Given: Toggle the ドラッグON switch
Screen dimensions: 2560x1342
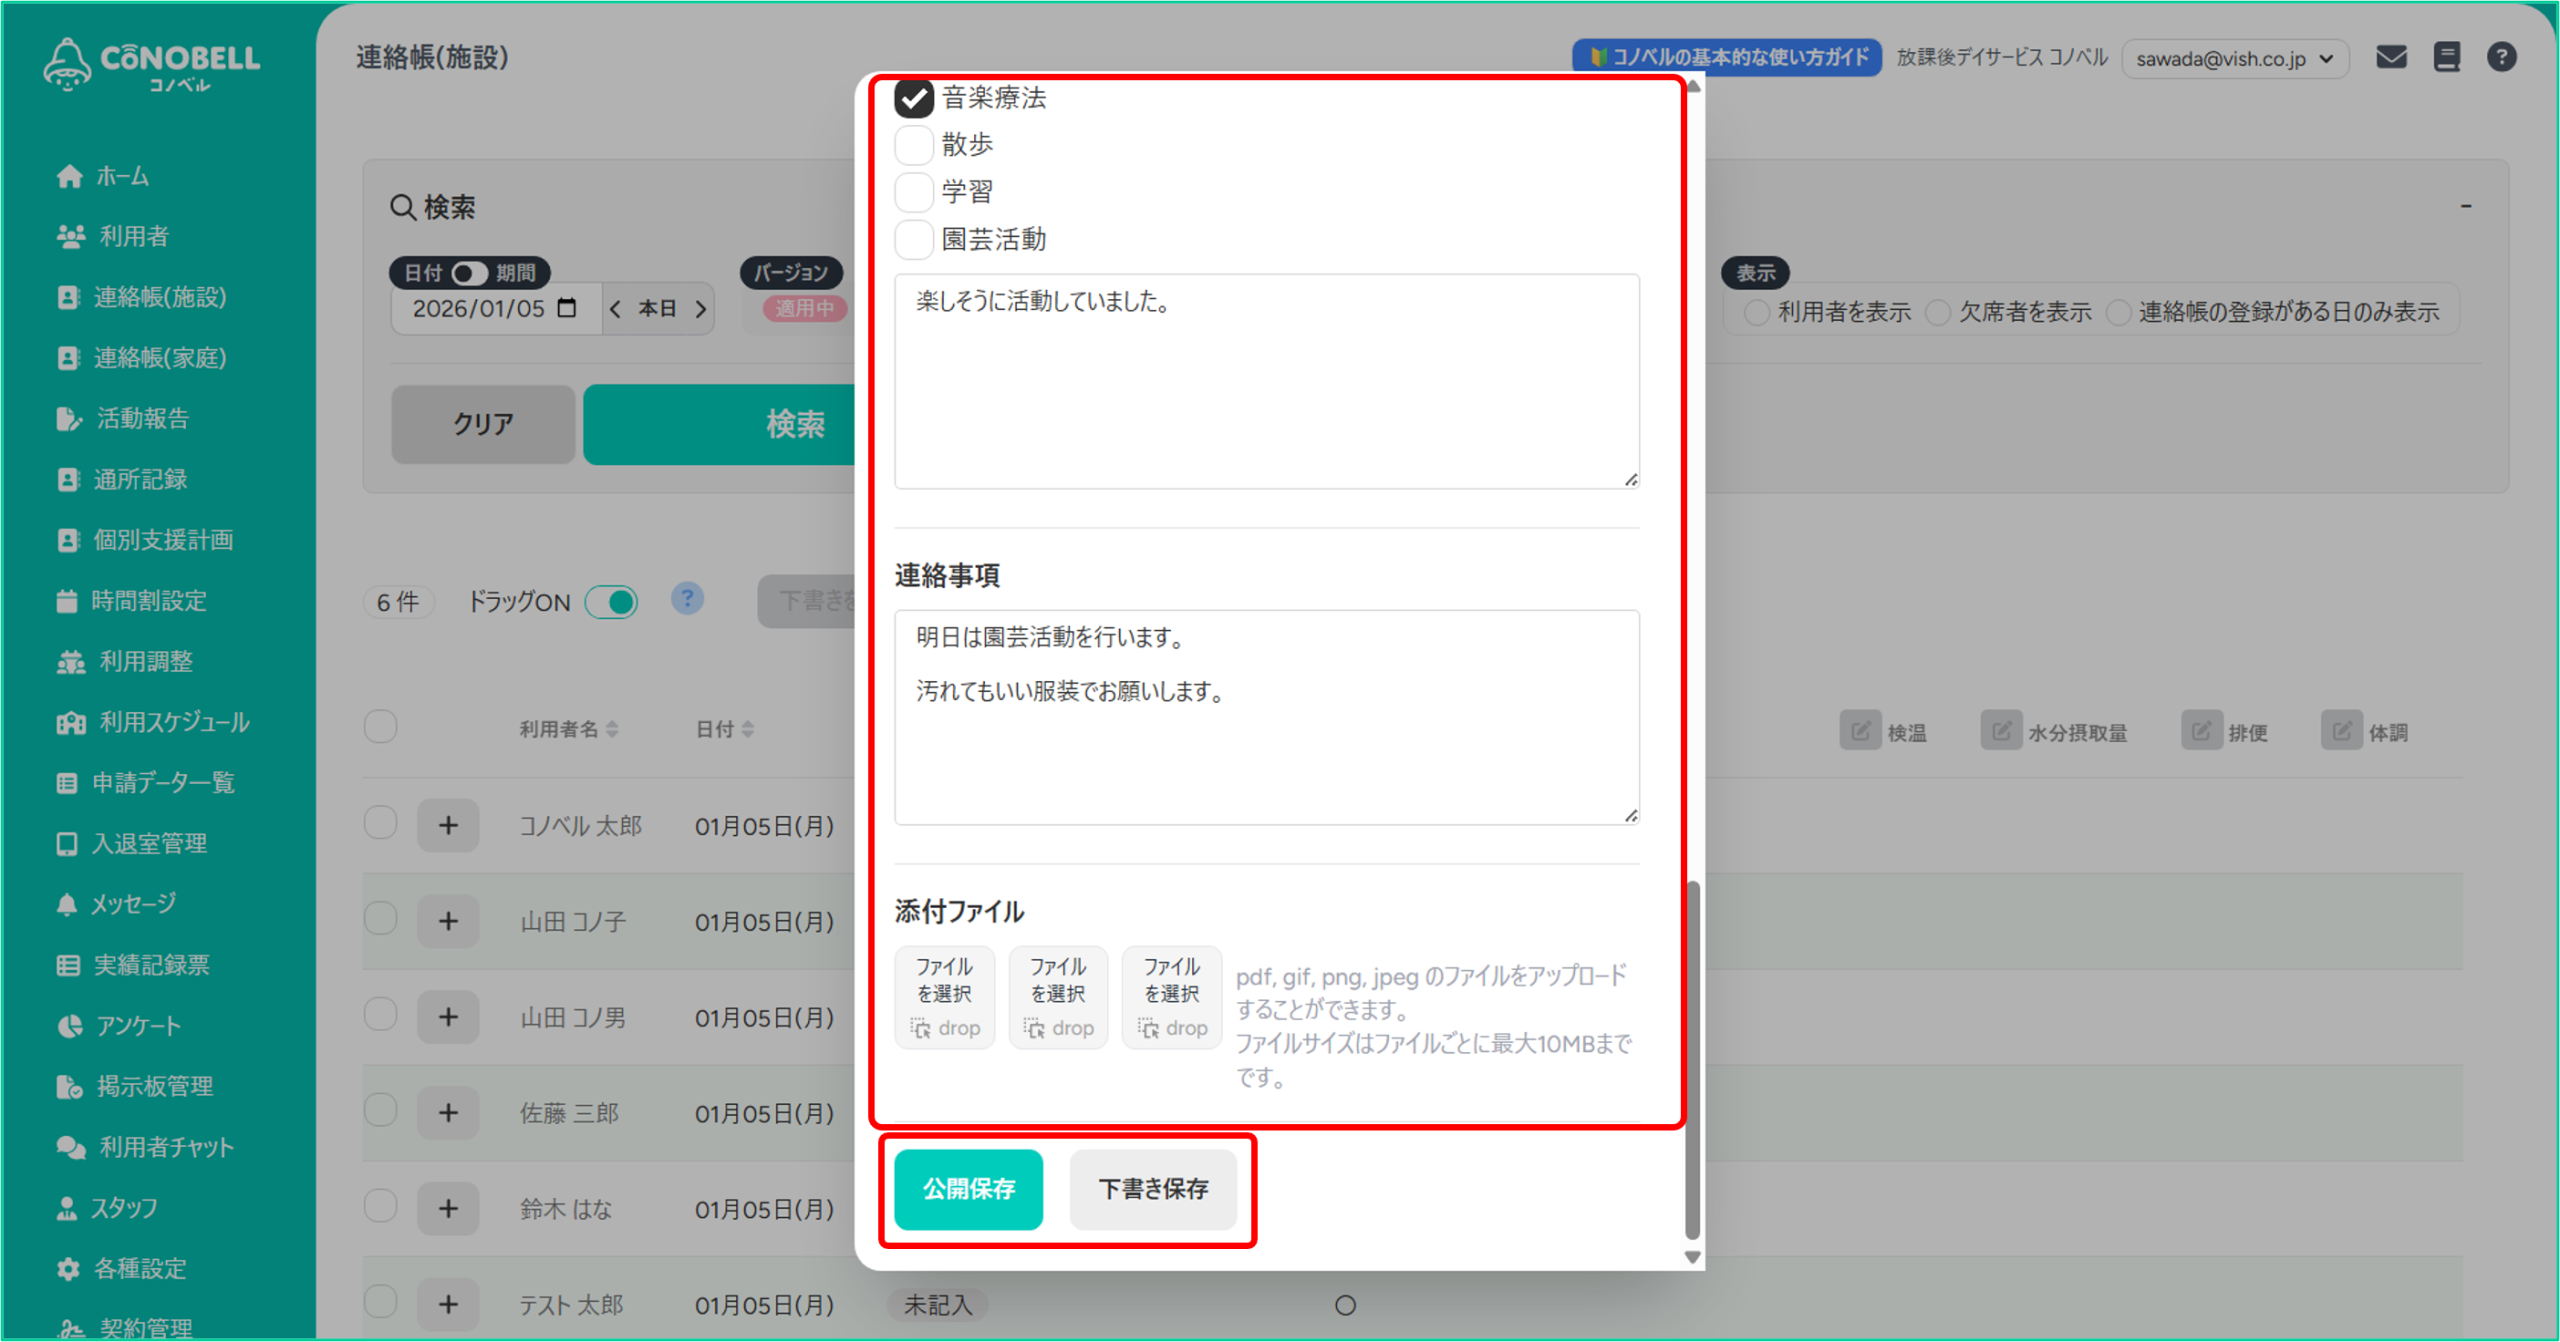Looking at the screenshot, I should click(612, 602).
